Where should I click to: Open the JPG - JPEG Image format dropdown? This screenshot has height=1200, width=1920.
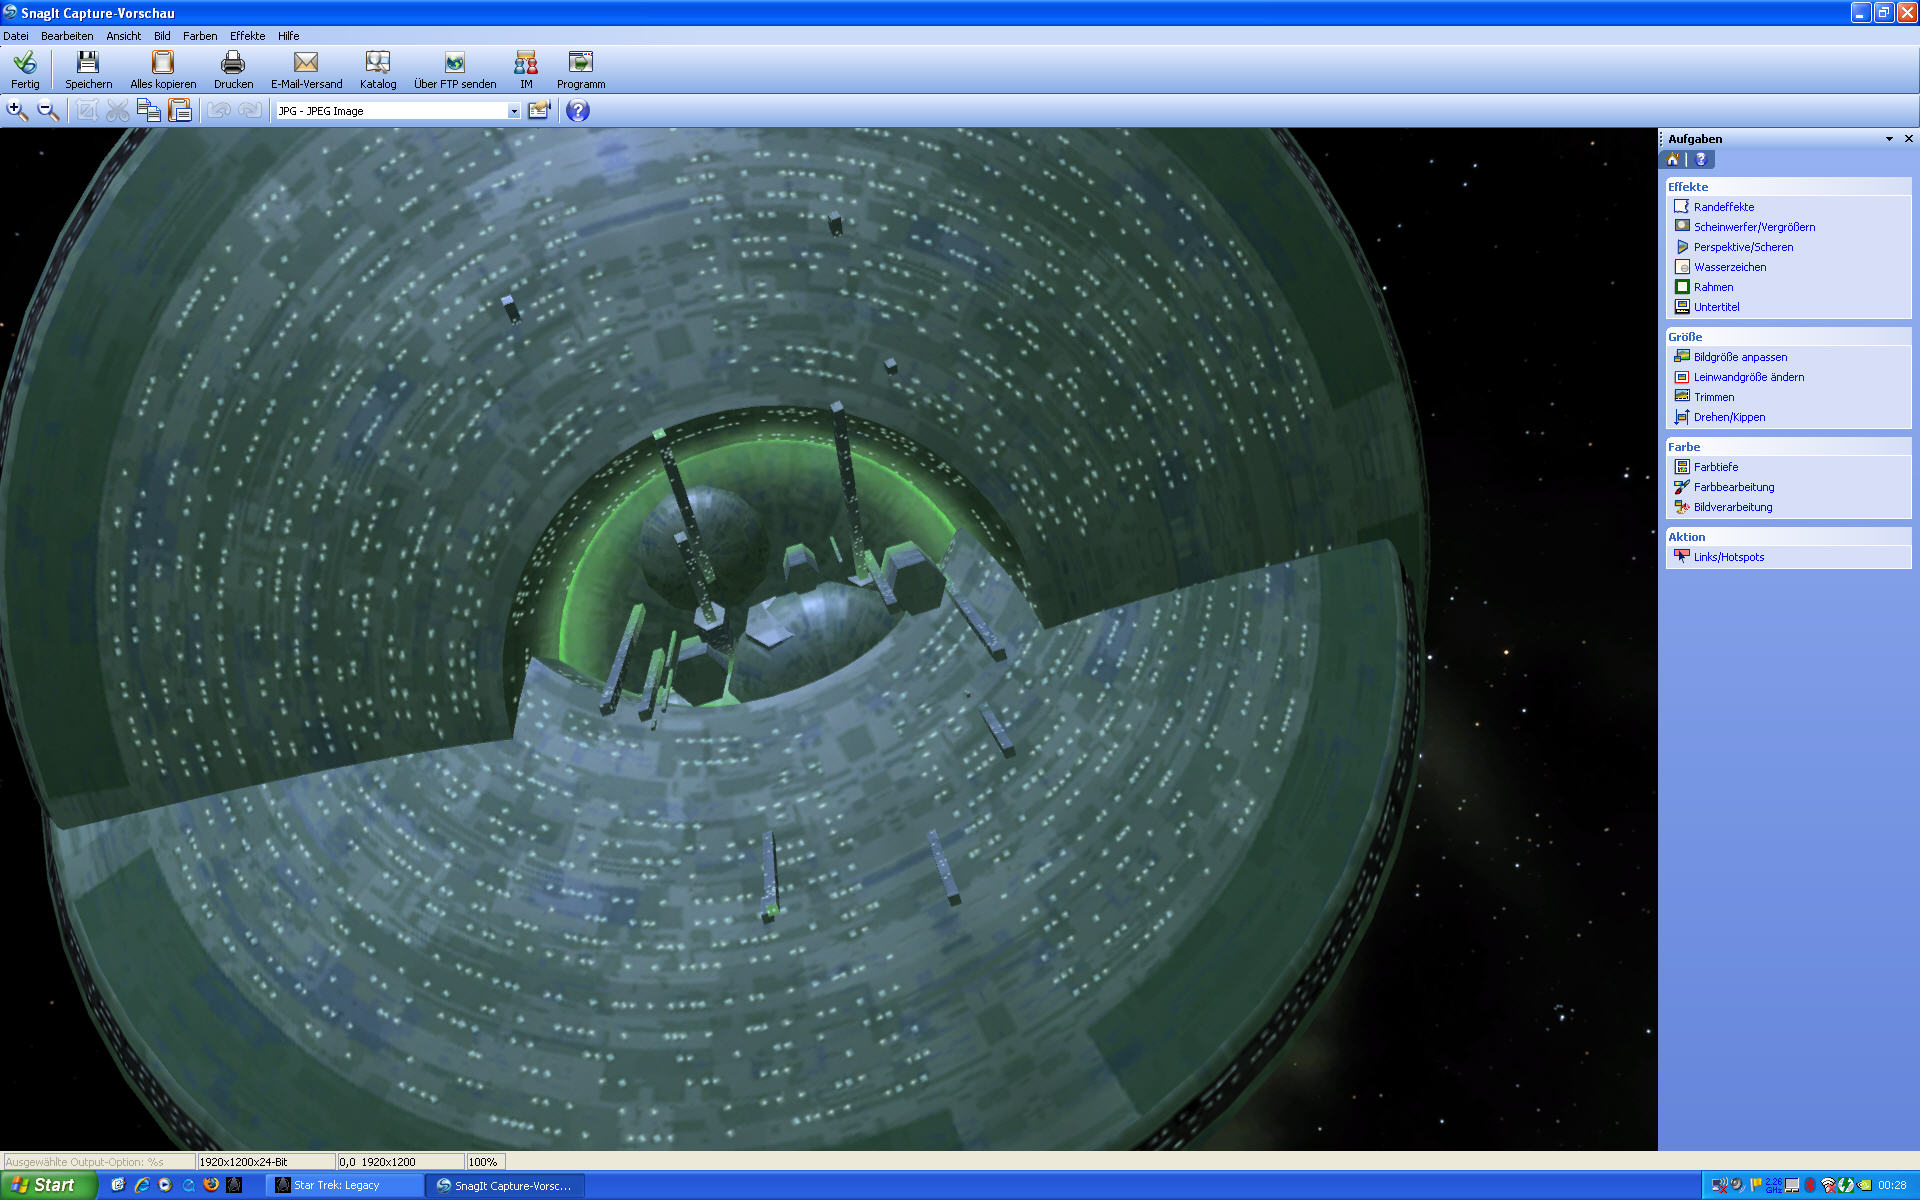click(x=514, y=111)
